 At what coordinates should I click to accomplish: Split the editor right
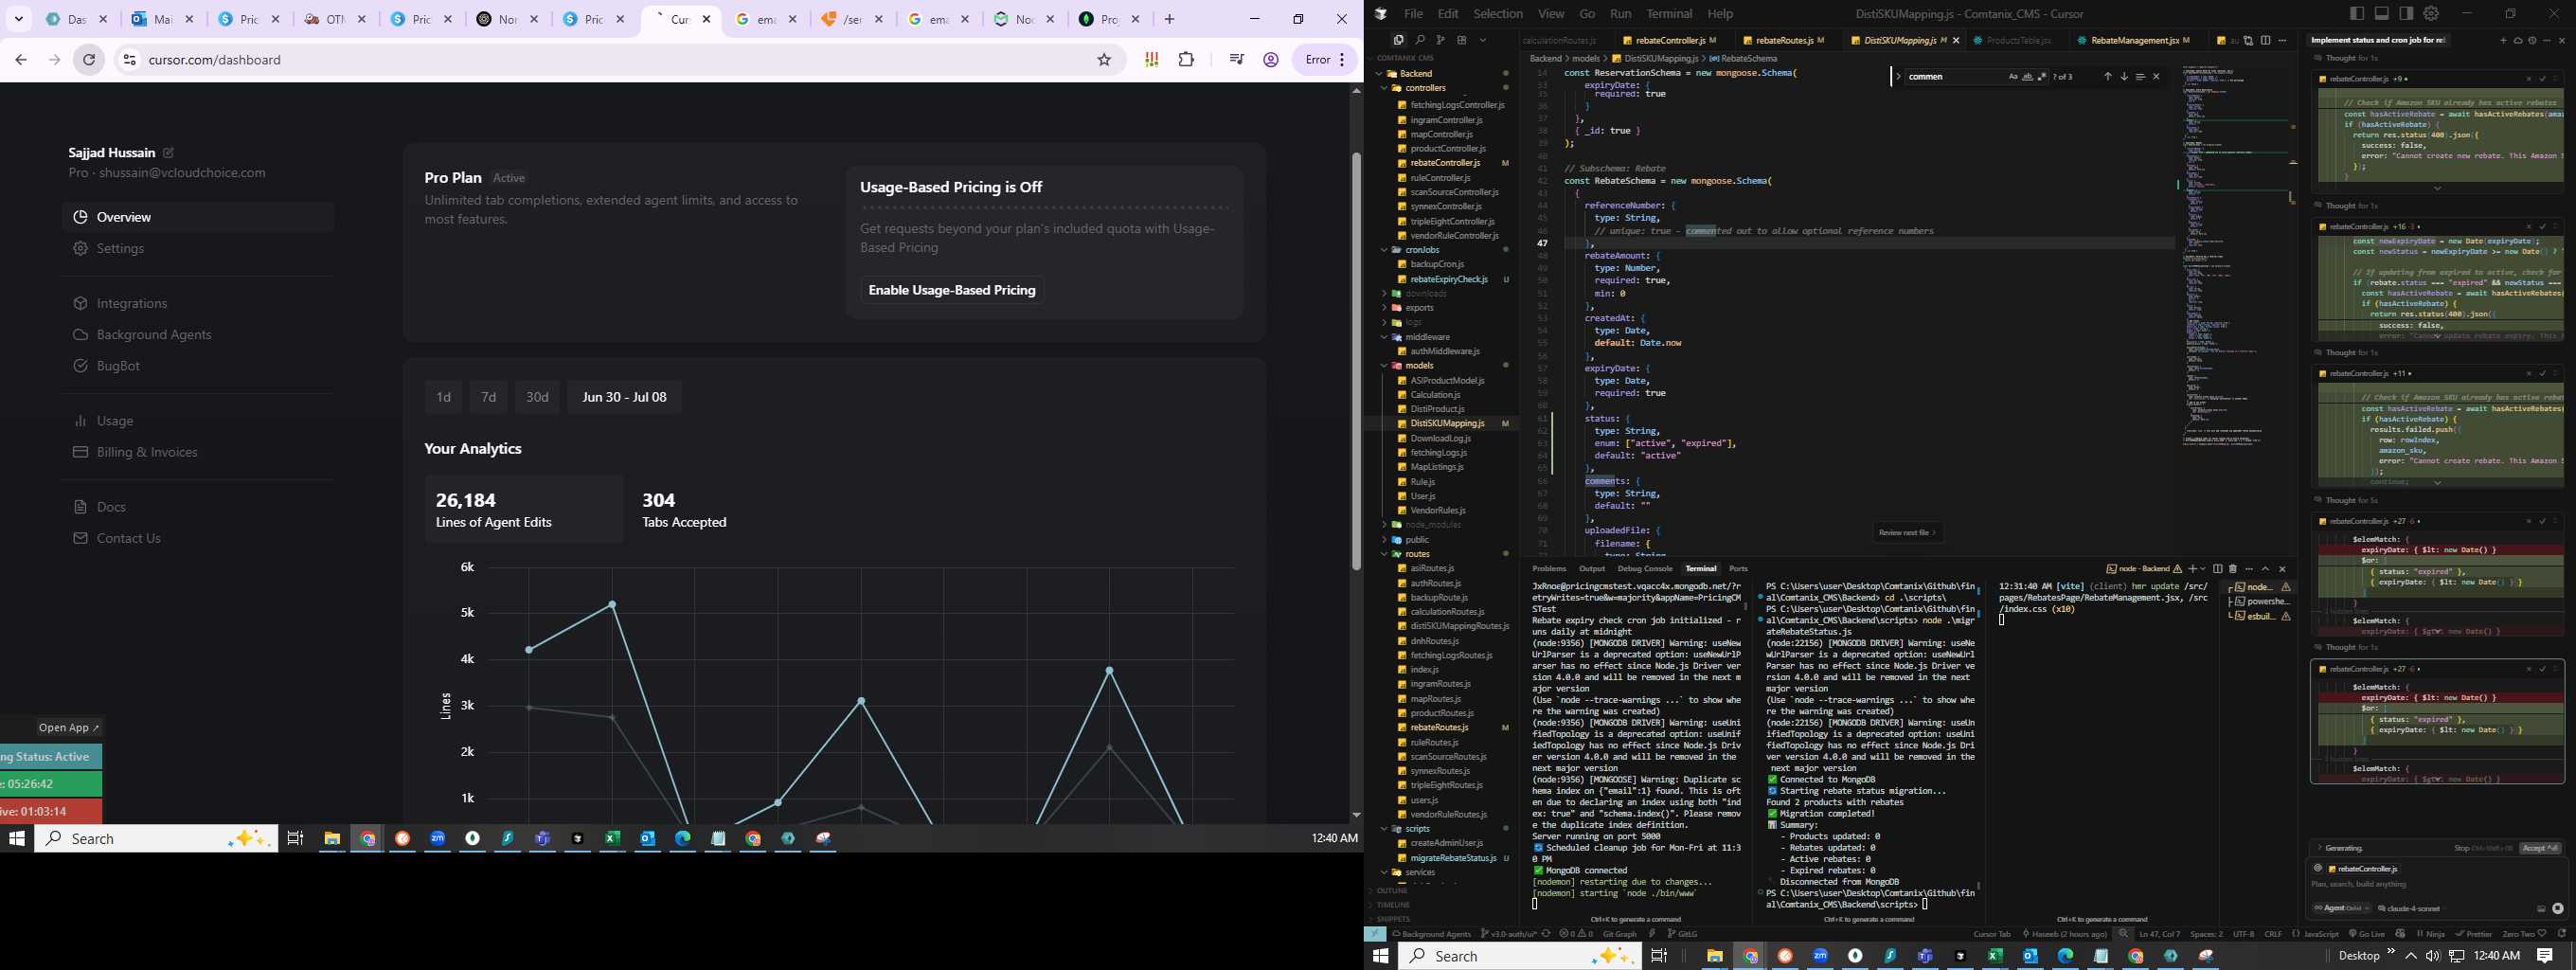(x=2266, y=41)
